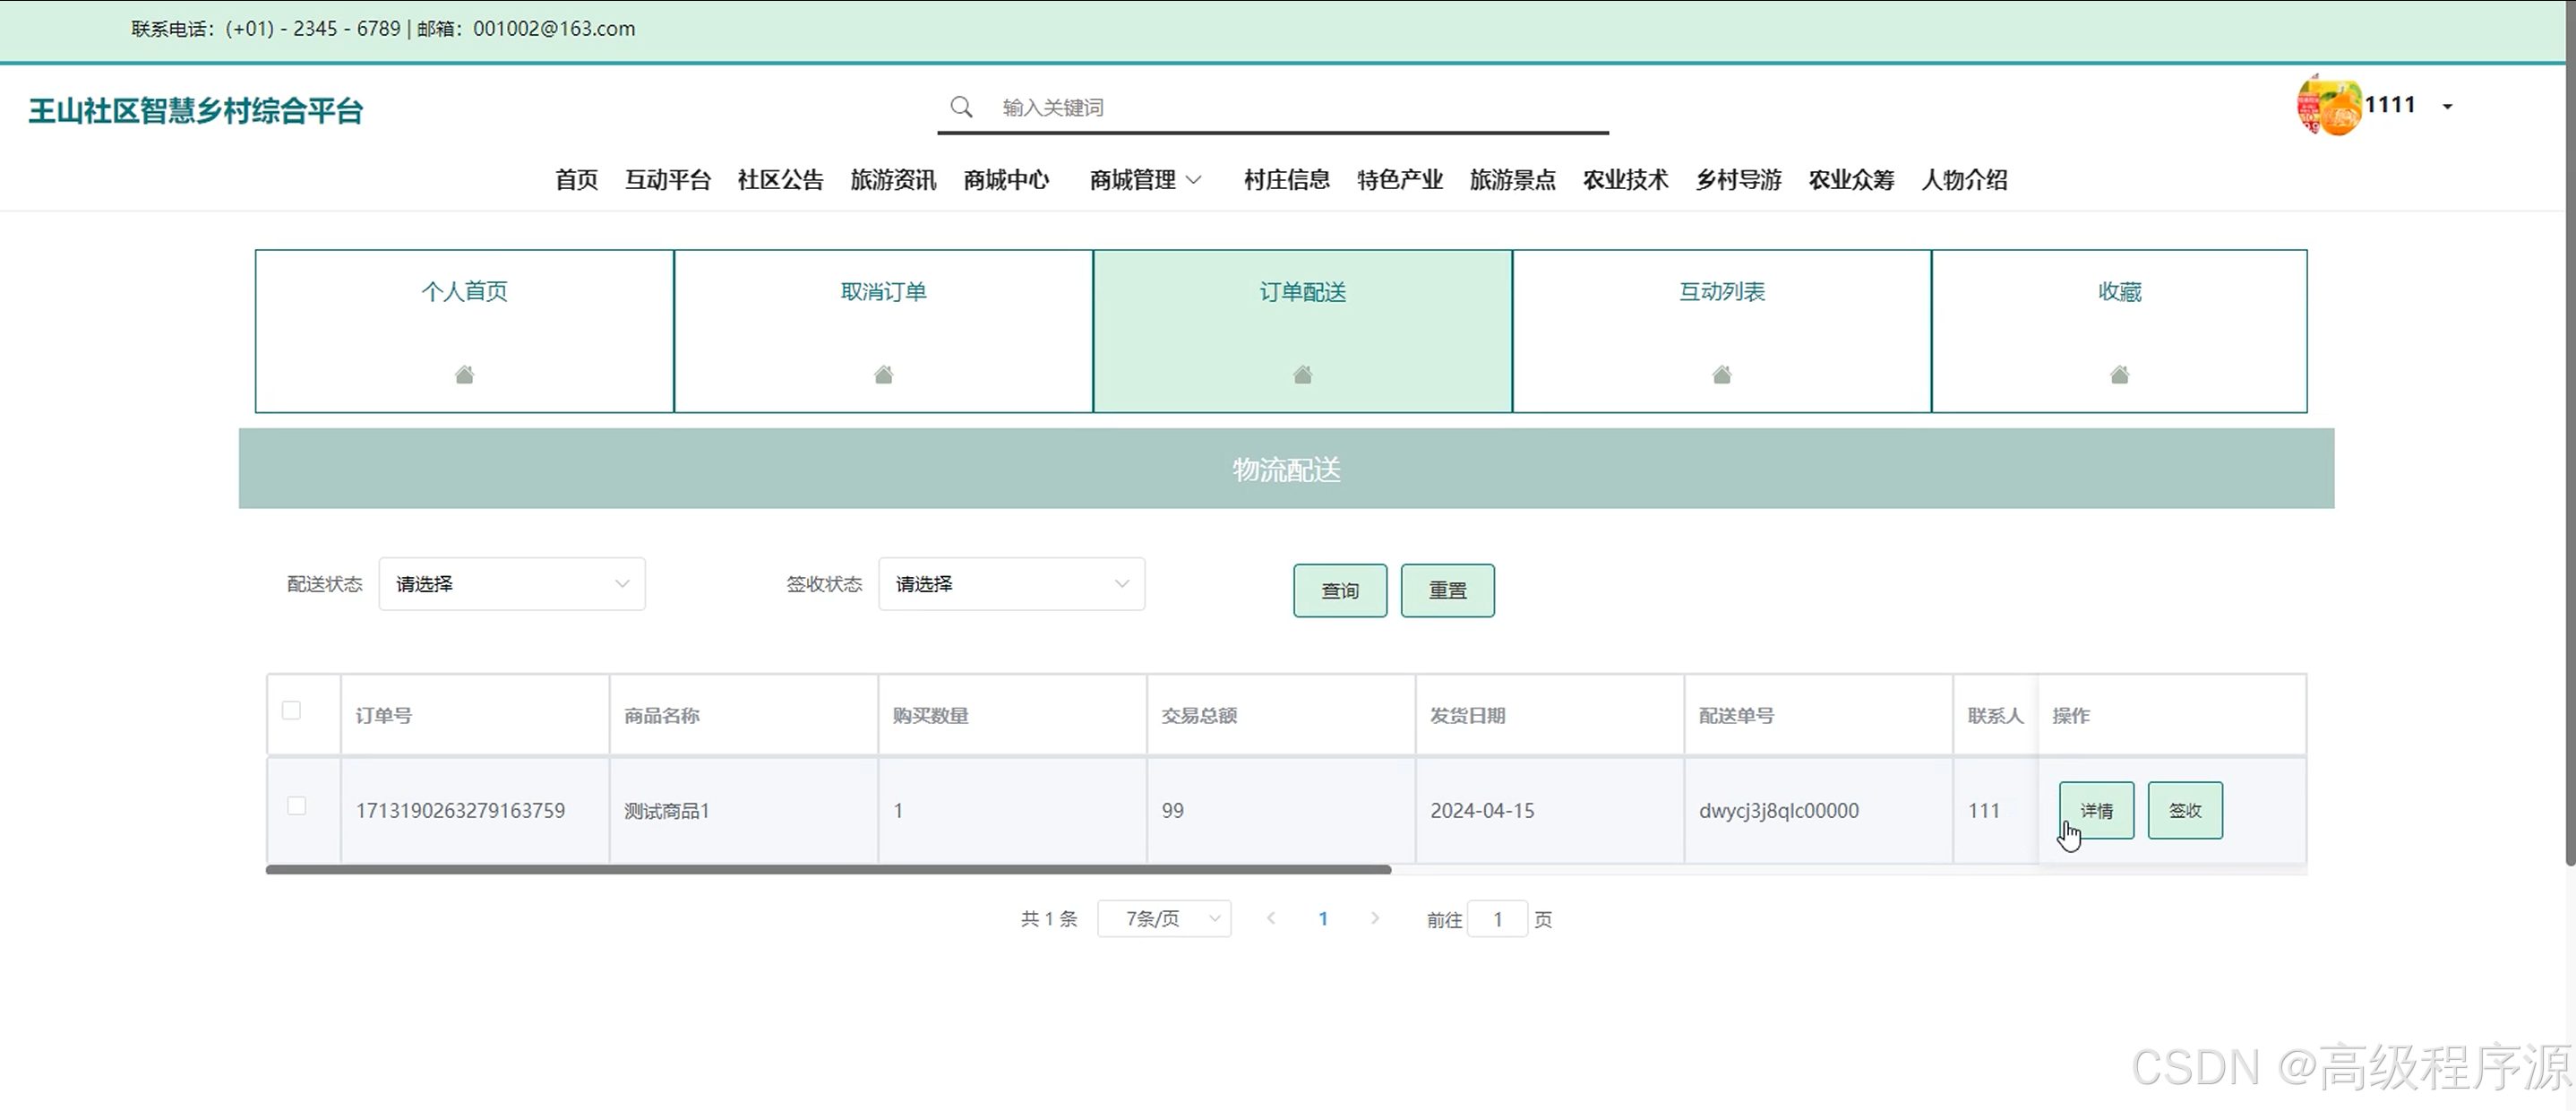Click the search magnifier icon
Screen dimensions: 2576x1111
click(x=961, y=107)
